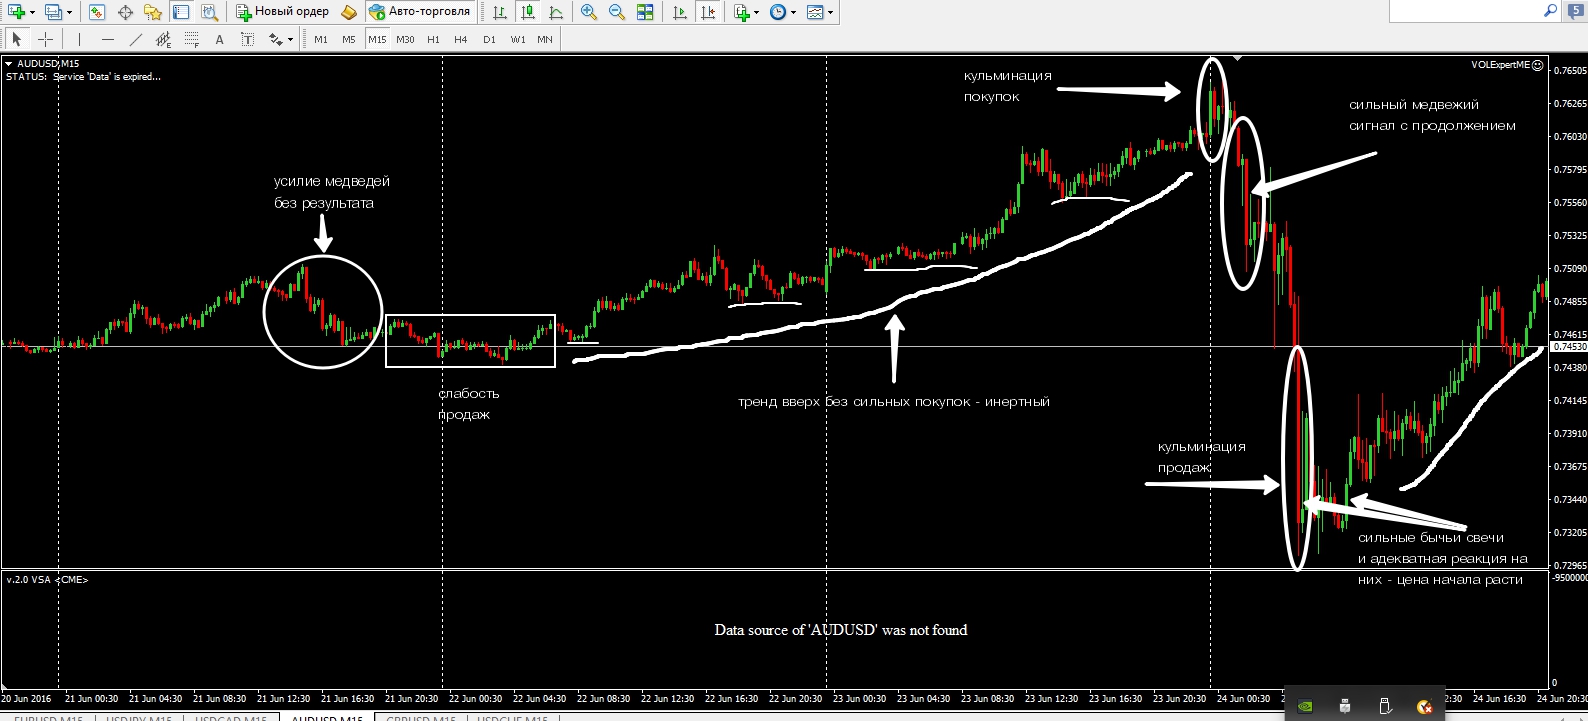Switch to H4 timeframe
The image size is (1588, 721).
[x=461, y=39]
